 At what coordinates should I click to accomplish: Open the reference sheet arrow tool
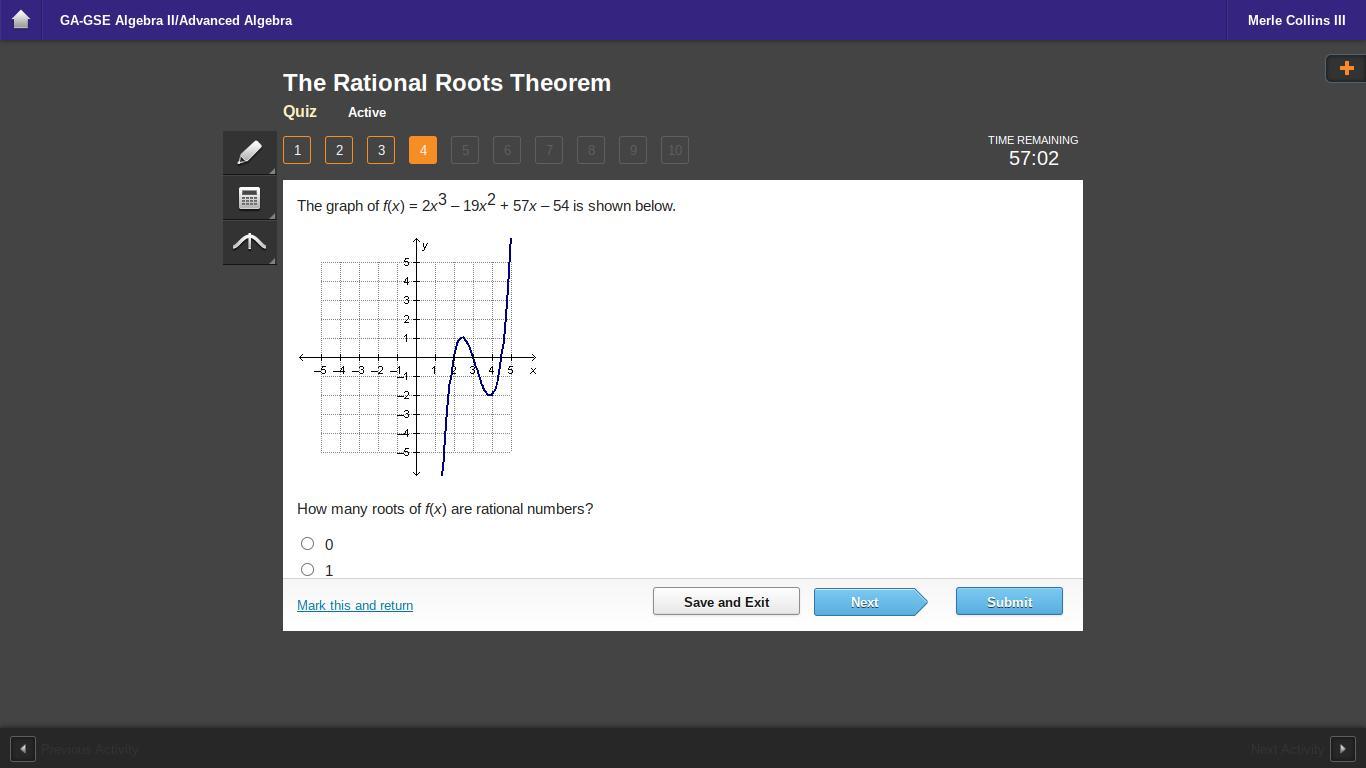pyautogui.click(x=249, y=242)
